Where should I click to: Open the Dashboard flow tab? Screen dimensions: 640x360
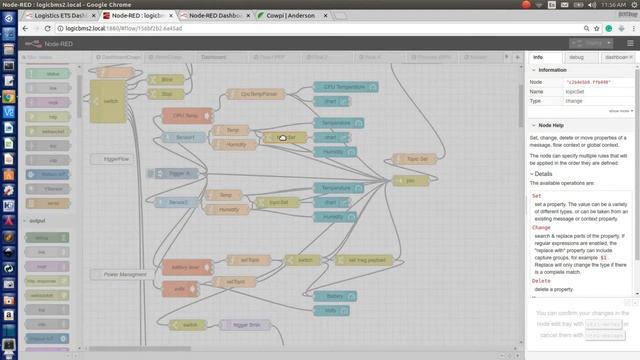pos(213,57)
